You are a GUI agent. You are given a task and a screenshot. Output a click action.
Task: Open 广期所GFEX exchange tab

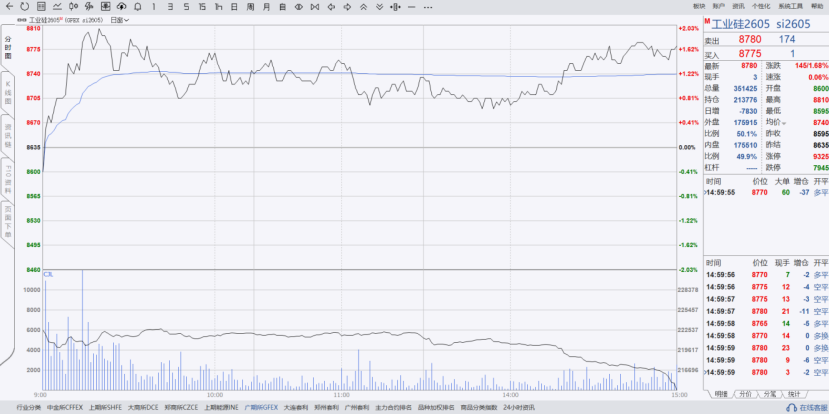[x=261, y=408]
